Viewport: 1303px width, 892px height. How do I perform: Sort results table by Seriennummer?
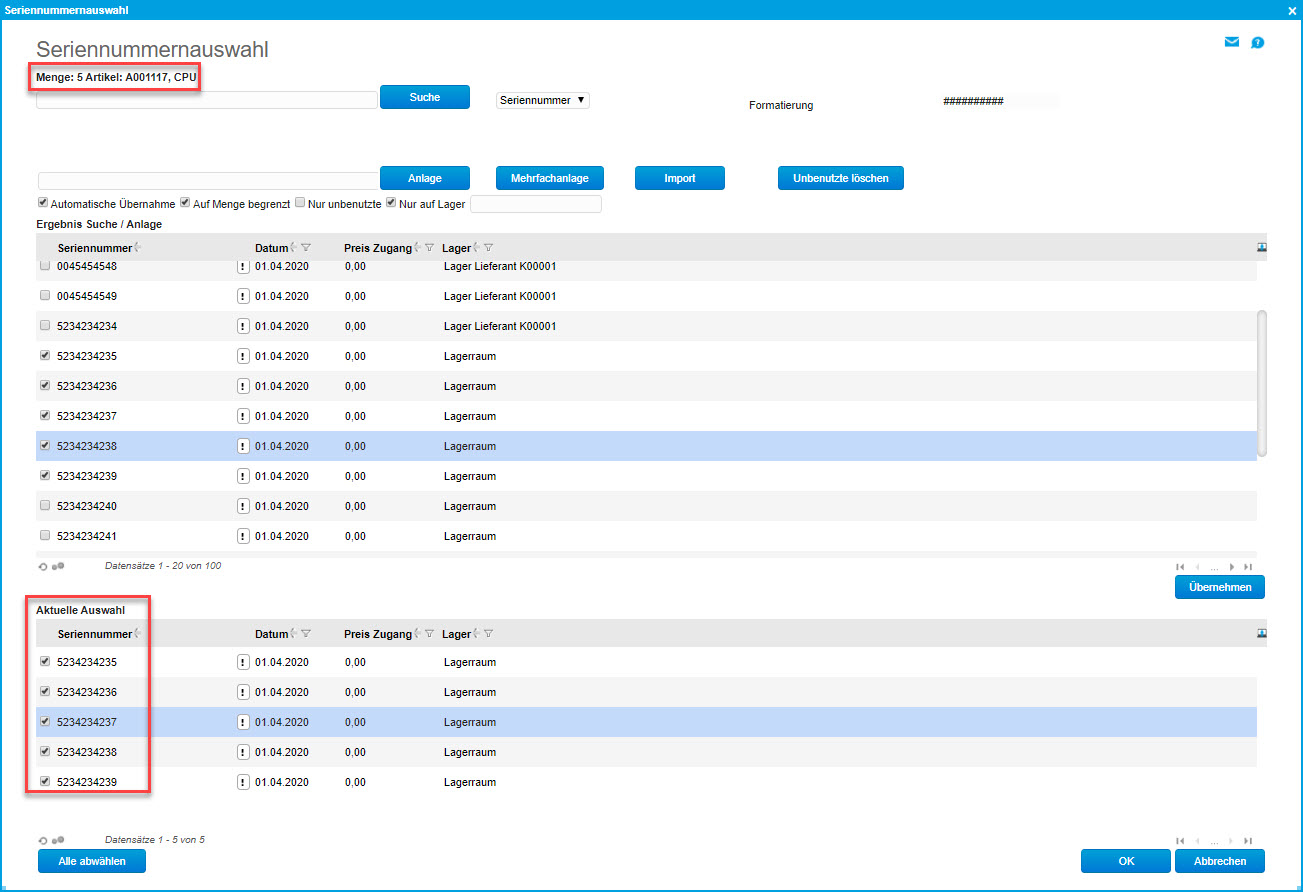[137, 248]
